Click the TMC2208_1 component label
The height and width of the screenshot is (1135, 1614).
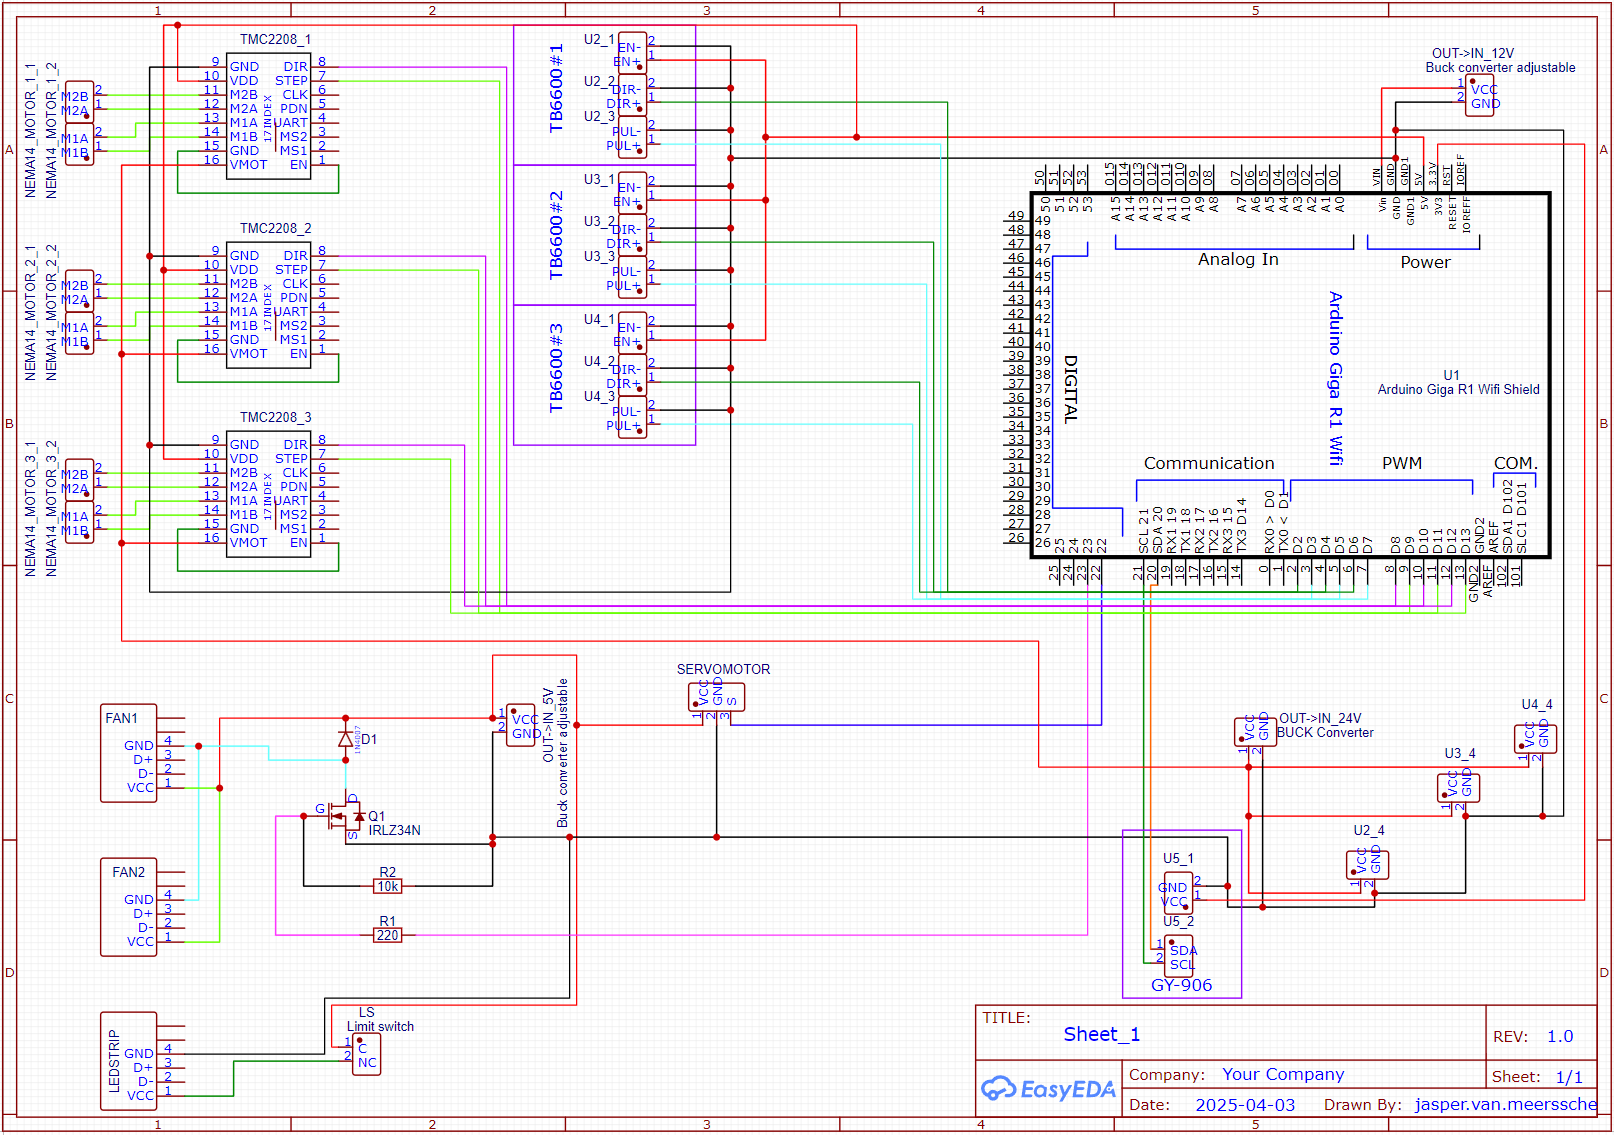[275, 39]
